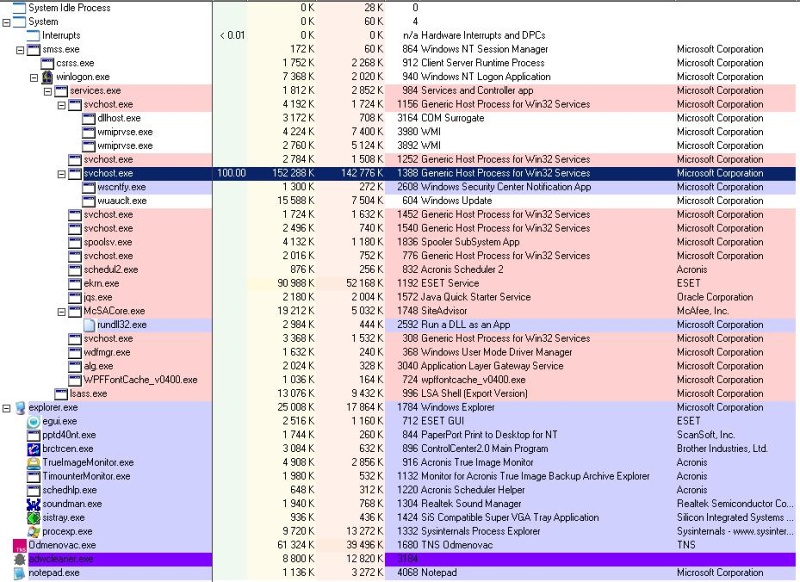Click the rundll32.exe document icon
This screenshot has height=582, width=800.
pyautogui.click(x=89, y=325)
